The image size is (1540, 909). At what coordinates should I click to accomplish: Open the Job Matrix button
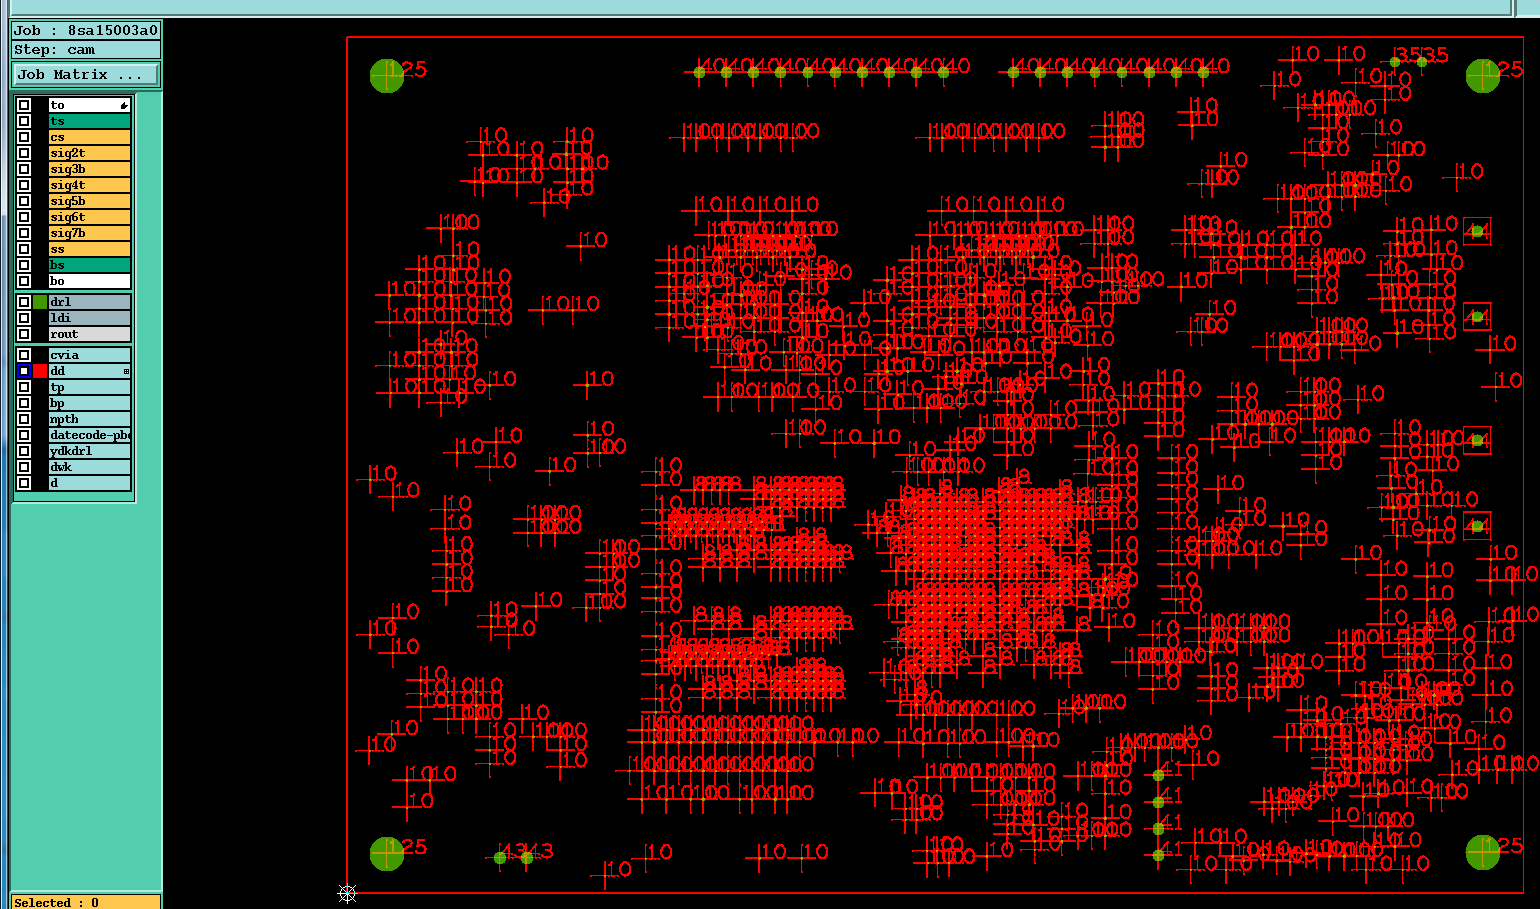click(x=86, y=75)
